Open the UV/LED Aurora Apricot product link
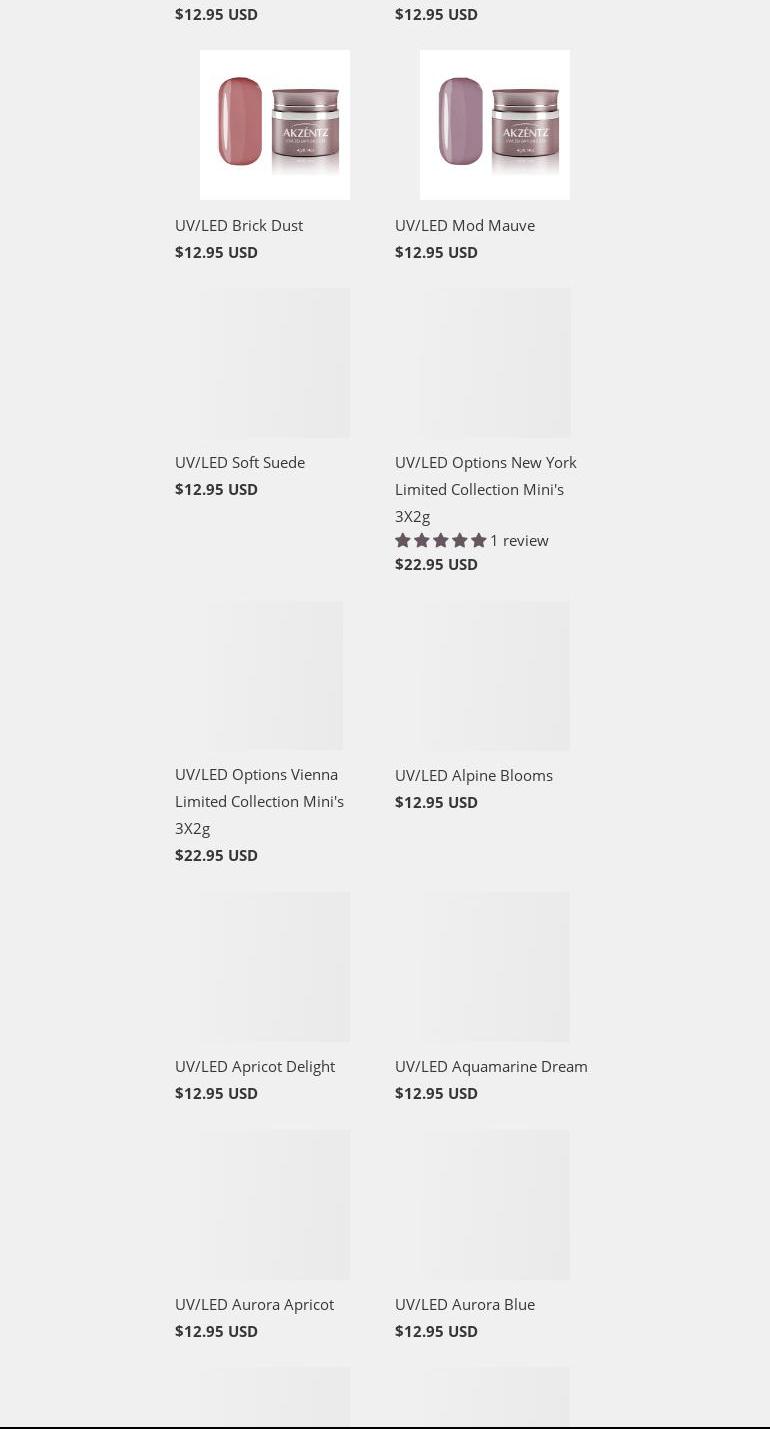The width and height of the screenshot is (770, 1429). coord(254,1304)
